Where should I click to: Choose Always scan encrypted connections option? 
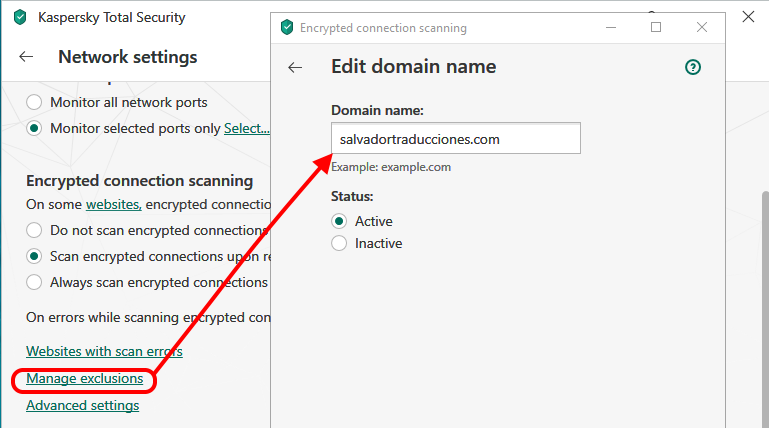[x=35, y=282]
